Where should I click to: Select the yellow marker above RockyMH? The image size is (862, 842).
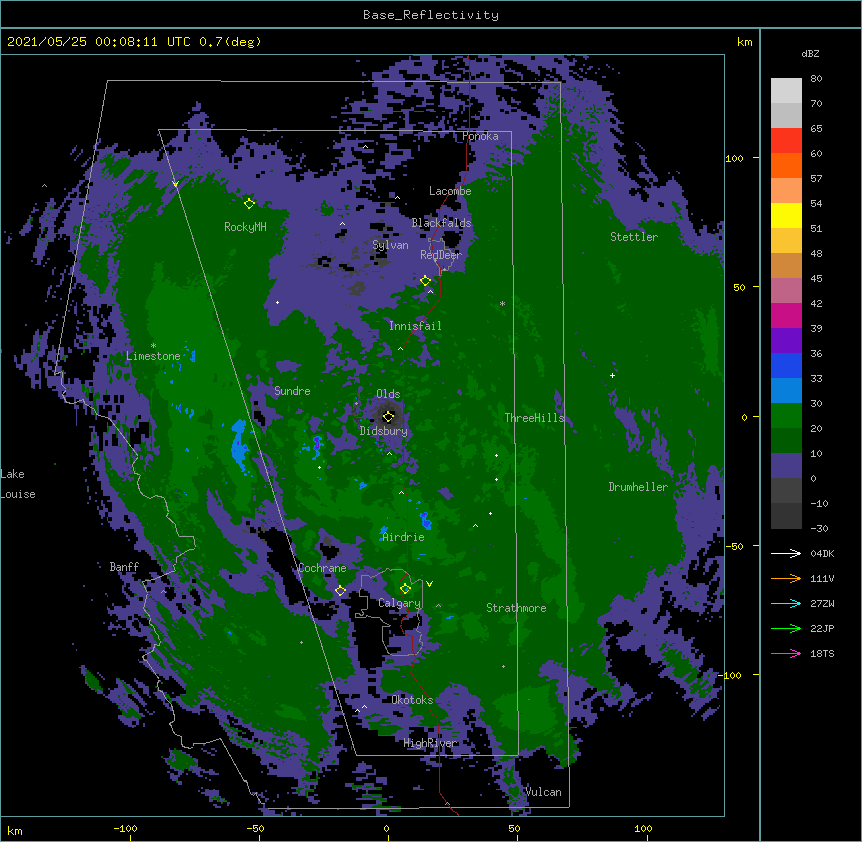[249, 203]
